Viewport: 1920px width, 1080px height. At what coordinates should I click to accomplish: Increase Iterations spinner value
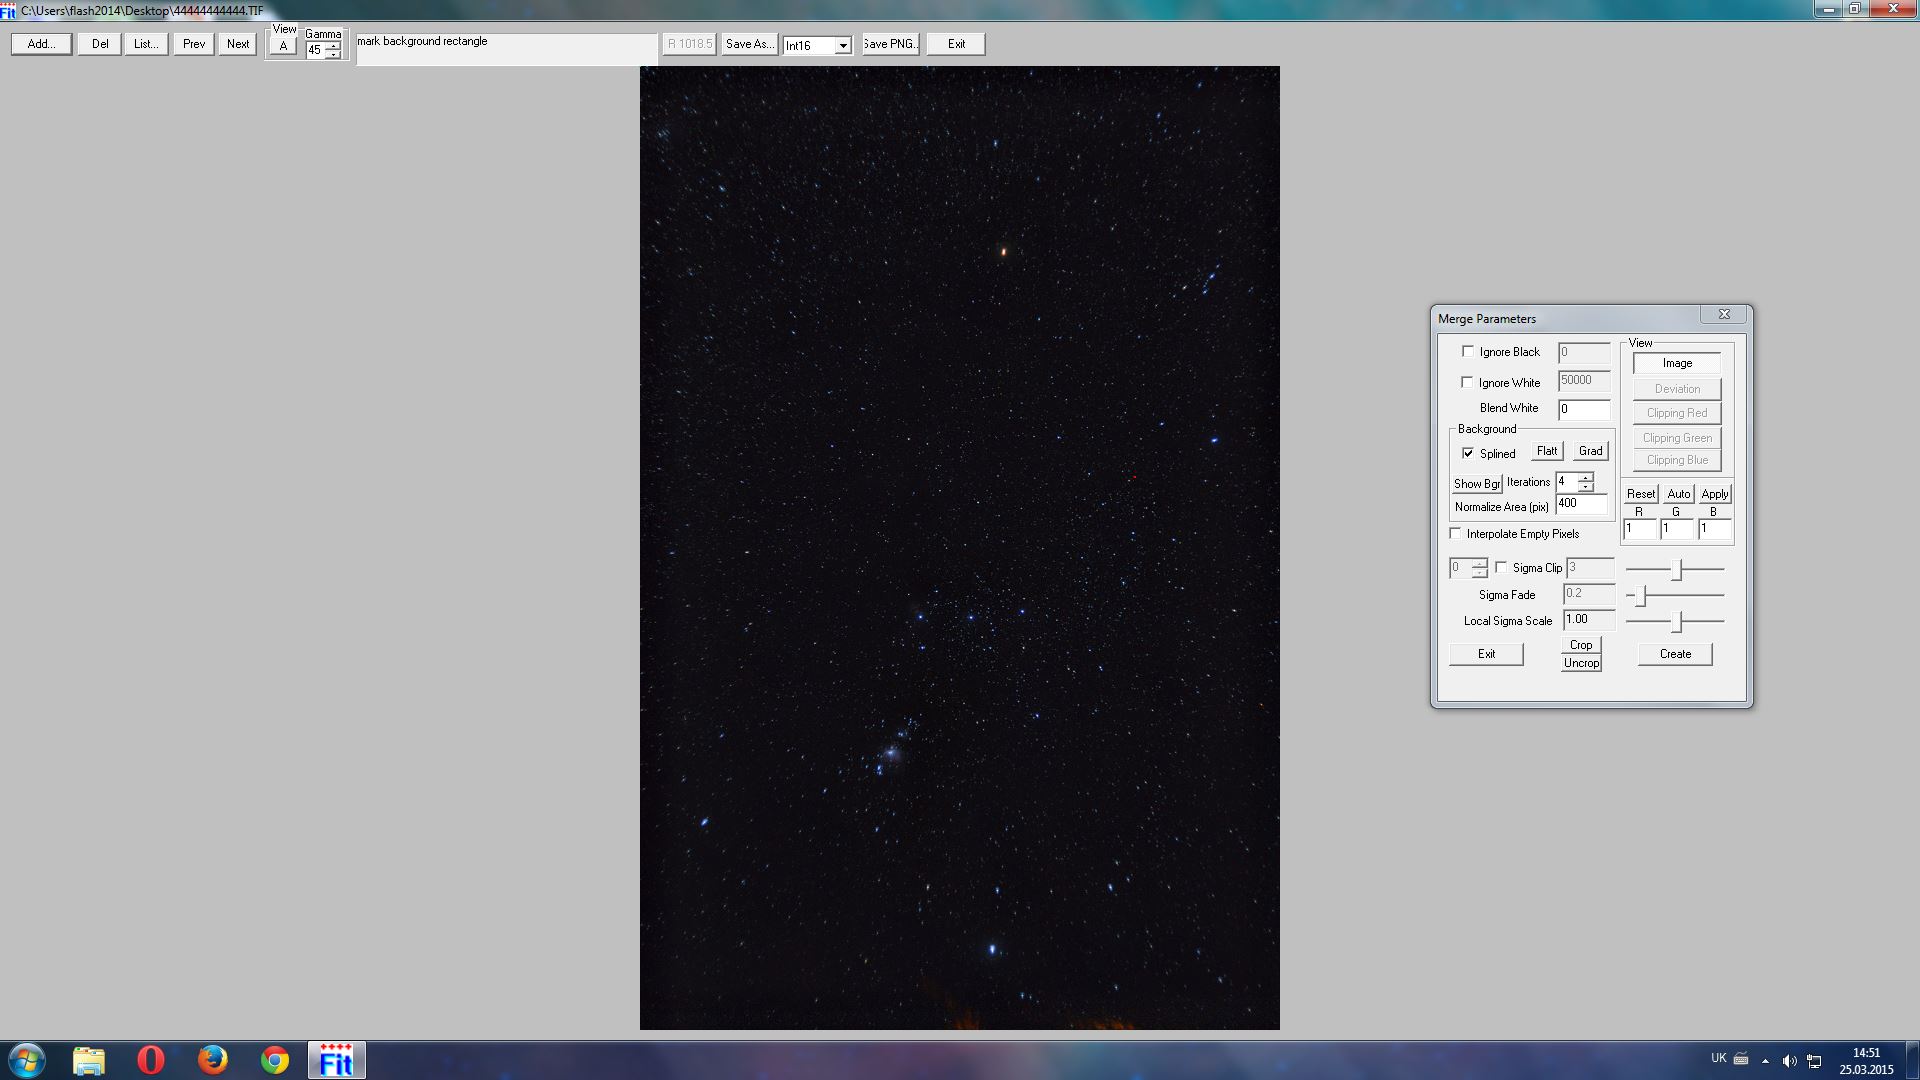pos(1585,478)
